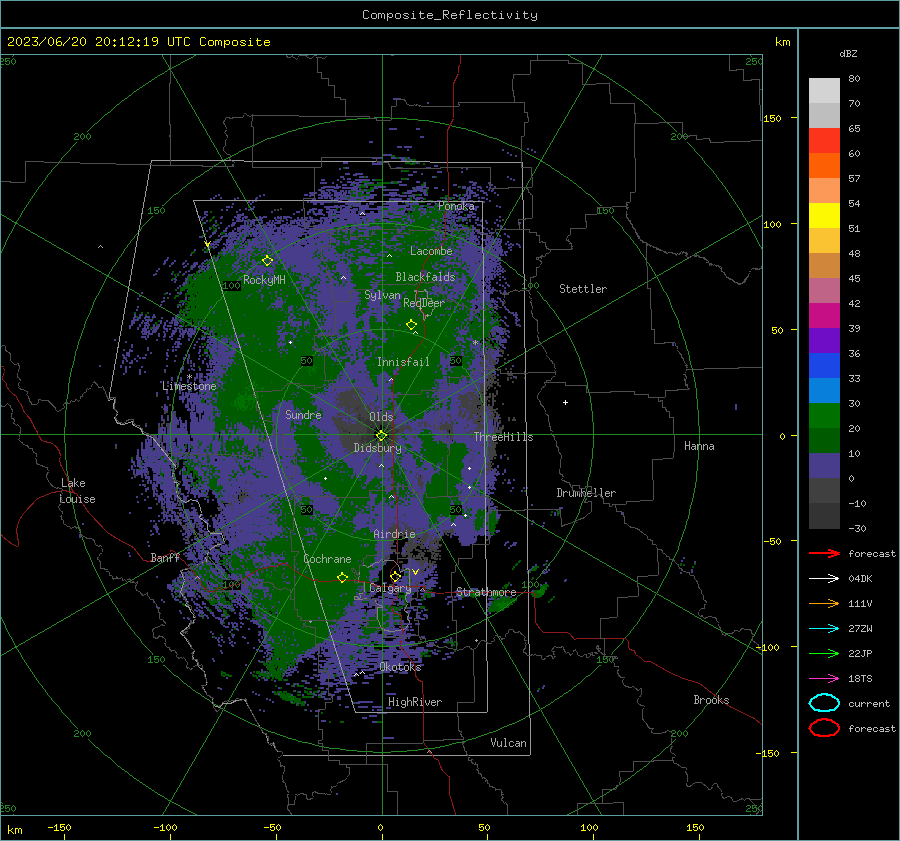Viewport: 900px width, 841px height.
Task: Click the cyan current ellipse in legend
Action: pyautogui.click(x=824, y=703)
